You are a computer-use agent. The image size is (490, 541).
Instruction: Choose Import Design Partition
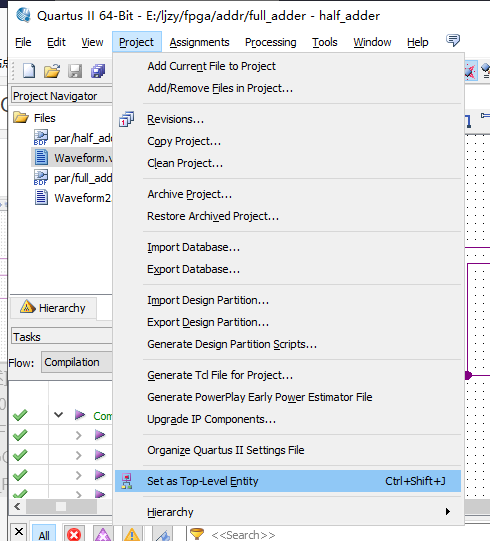(288, 301)
